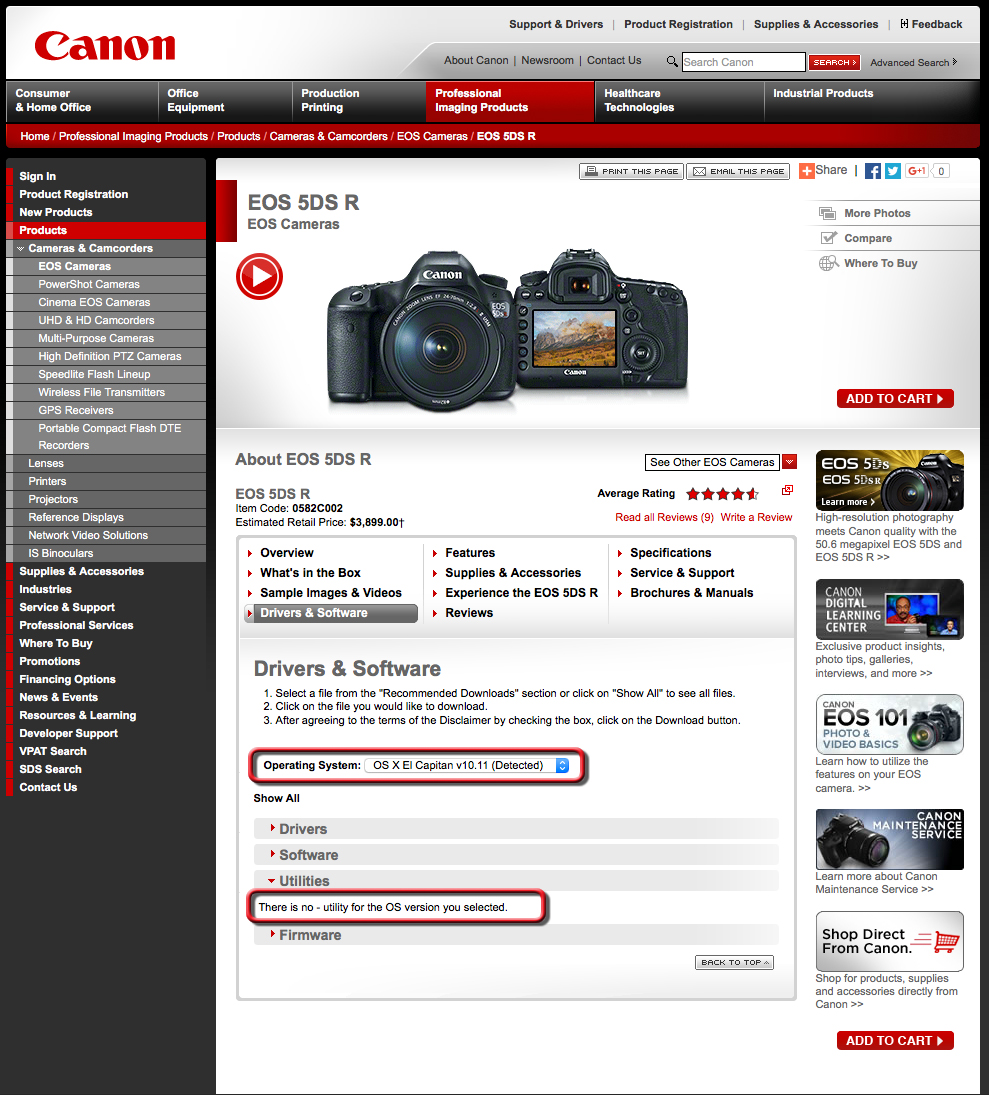
Task: Switch to the Overview tab
Action: (287, 553)
